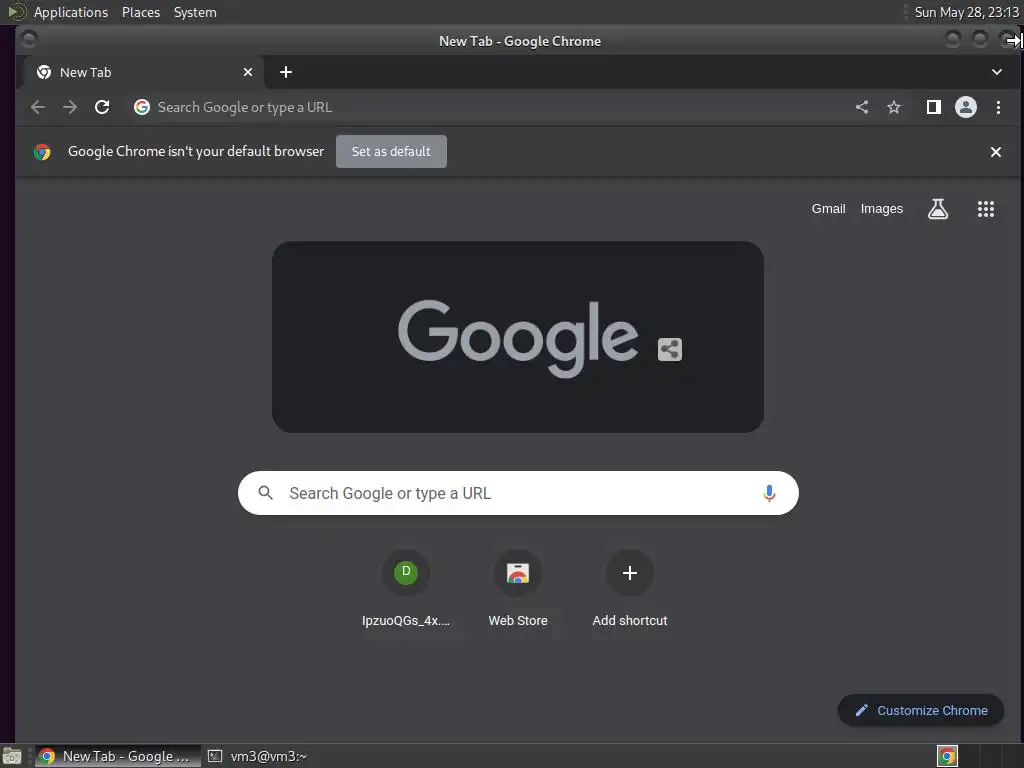Viewport: 1024px width, 768px height.
Task: Click the Chrome tray icon in bottom panel
Action: tap(947, 756)
